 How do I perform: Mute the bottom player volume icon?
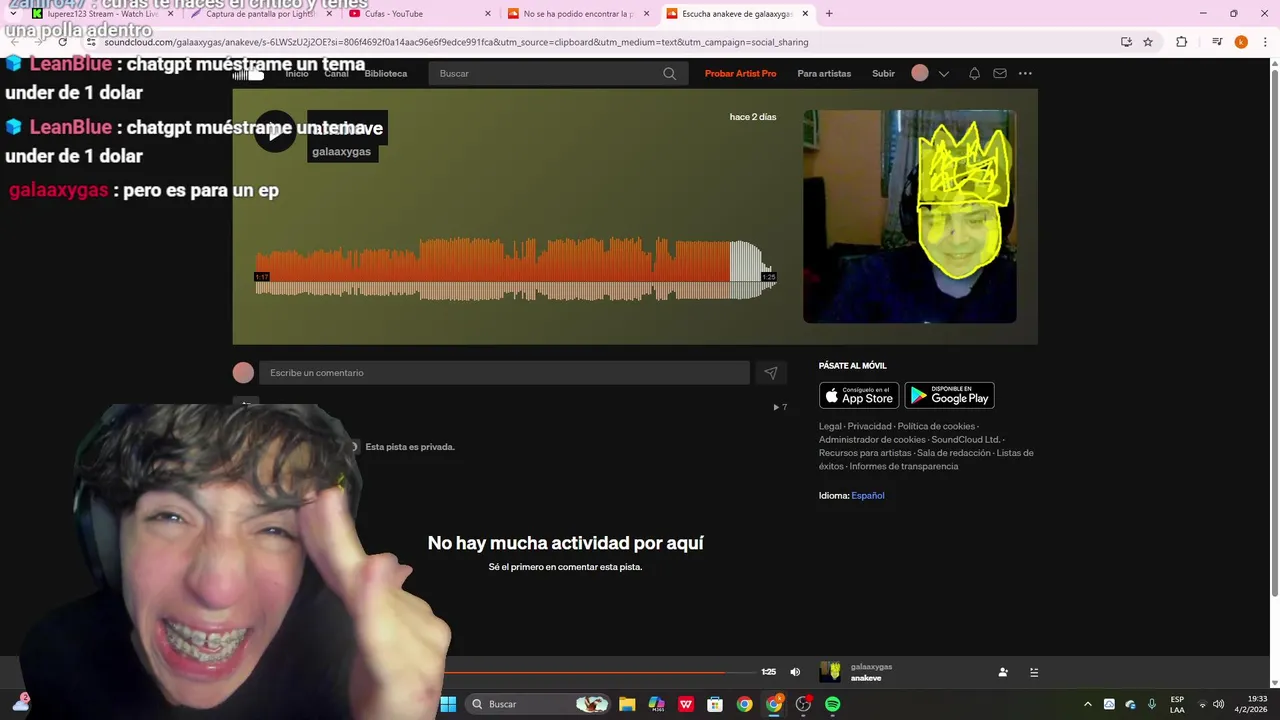click(795, 672)
